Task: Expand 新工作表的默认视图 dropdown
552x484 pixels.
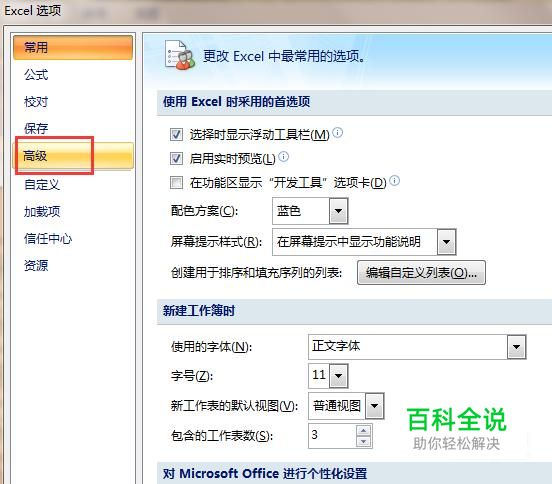Action: (374, 406)
